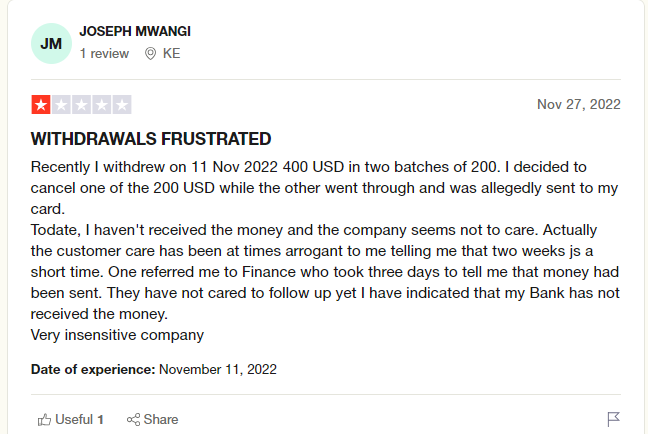Screen dimensions: 648x434
Task: Click the Useful count number 1
Action: 100,420
